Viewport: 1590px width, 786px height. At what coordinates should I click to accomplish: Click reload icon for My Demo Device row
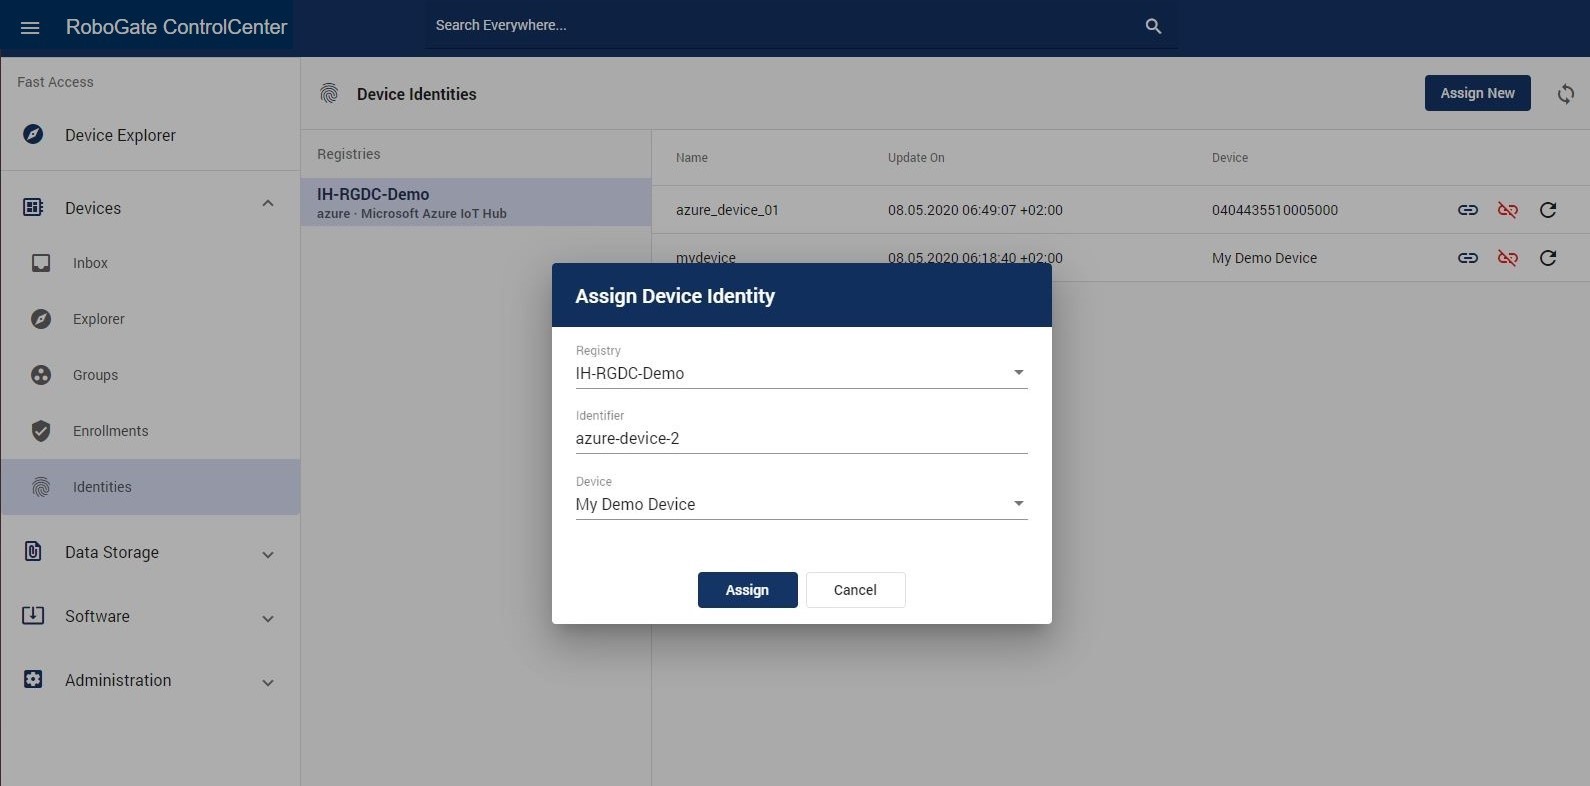[1548, 258]
